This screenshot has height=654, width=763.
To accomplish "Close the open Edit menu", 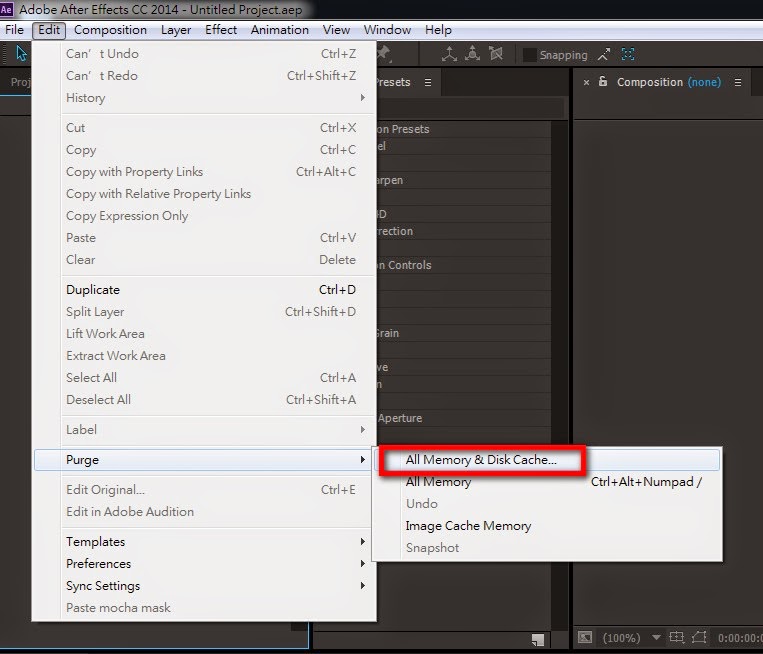I will (x=49, y=30).
